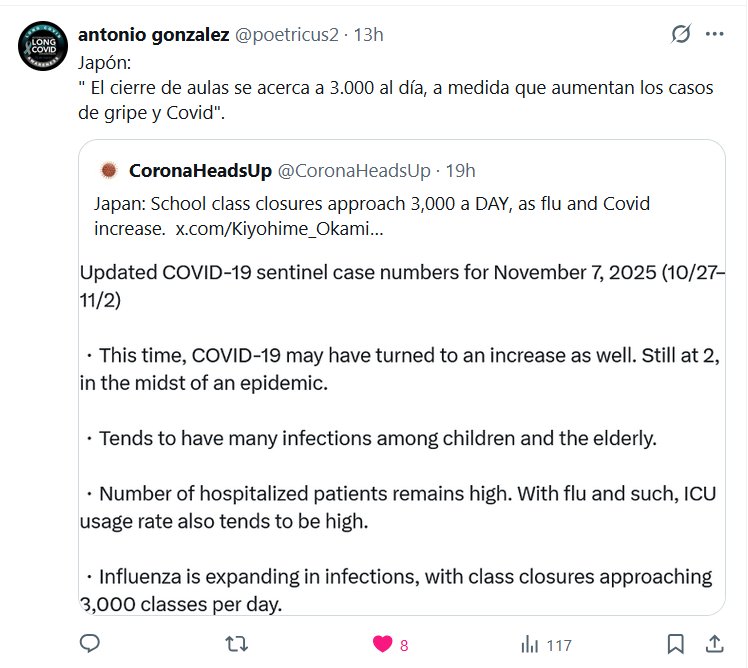Bookmark this post
Image resolution: width=748 pixels, height=668 pixels.
coord(676,643)
